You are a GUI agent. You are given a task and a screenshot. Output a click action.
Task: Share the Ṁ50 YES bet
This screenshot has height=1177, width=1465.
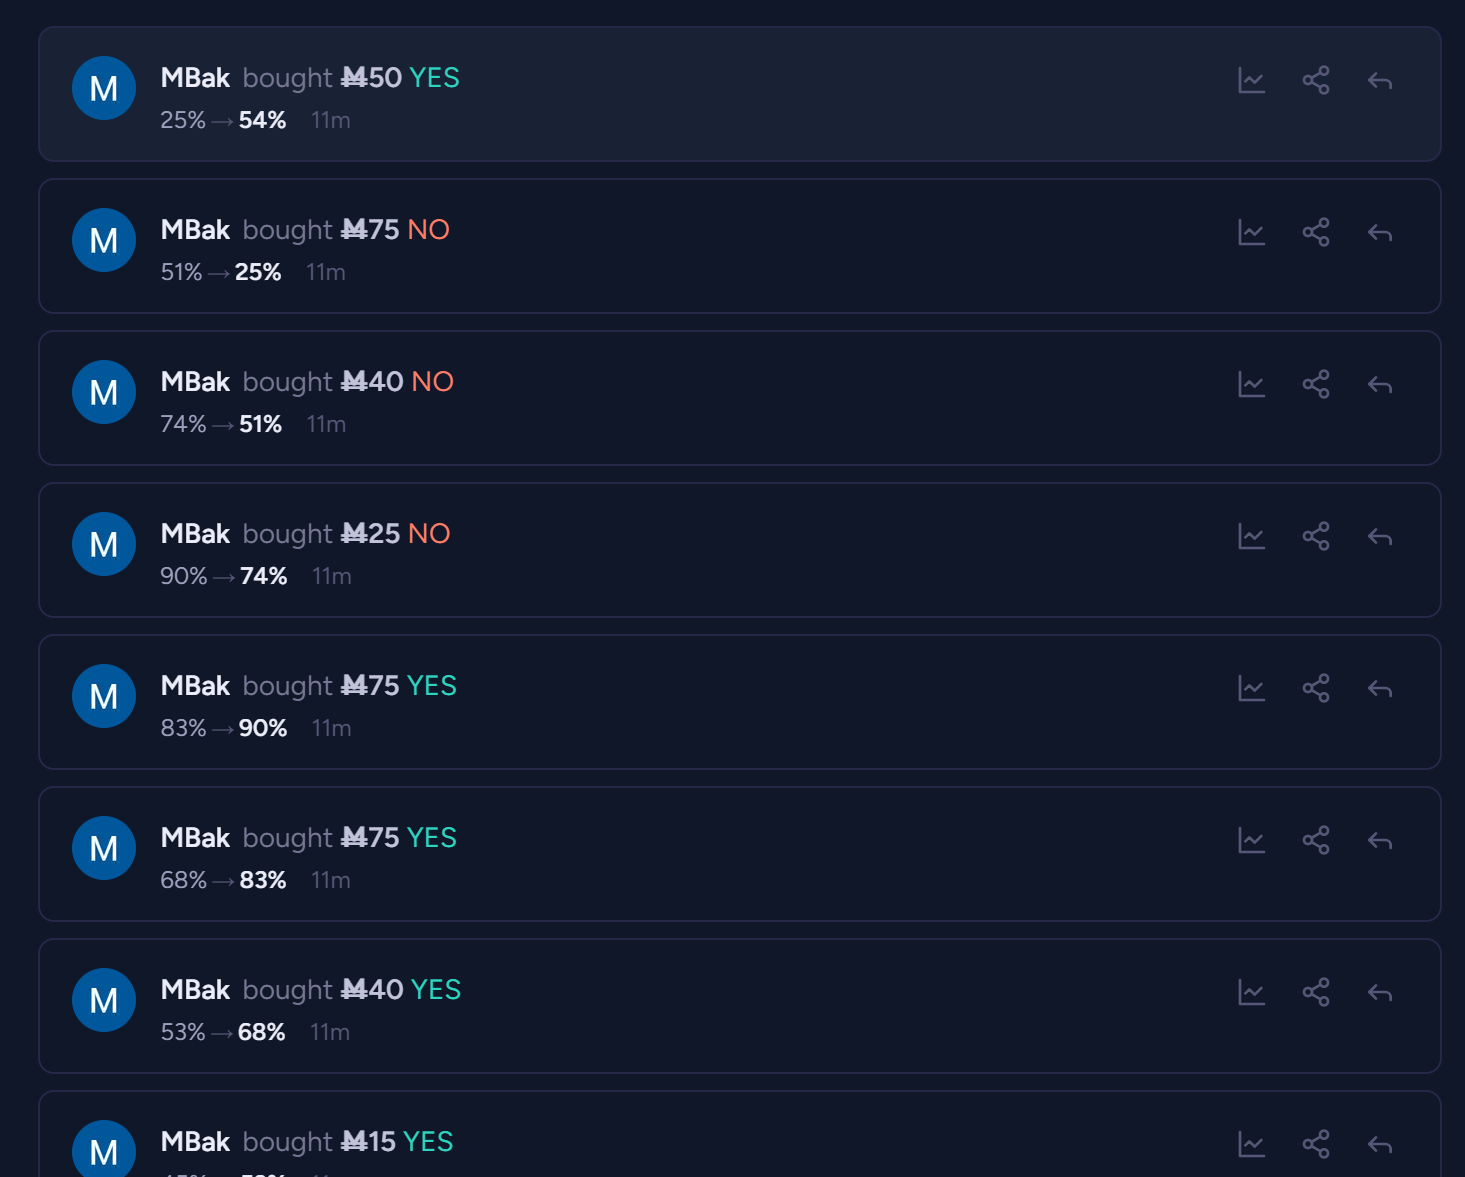[1316, 80]
